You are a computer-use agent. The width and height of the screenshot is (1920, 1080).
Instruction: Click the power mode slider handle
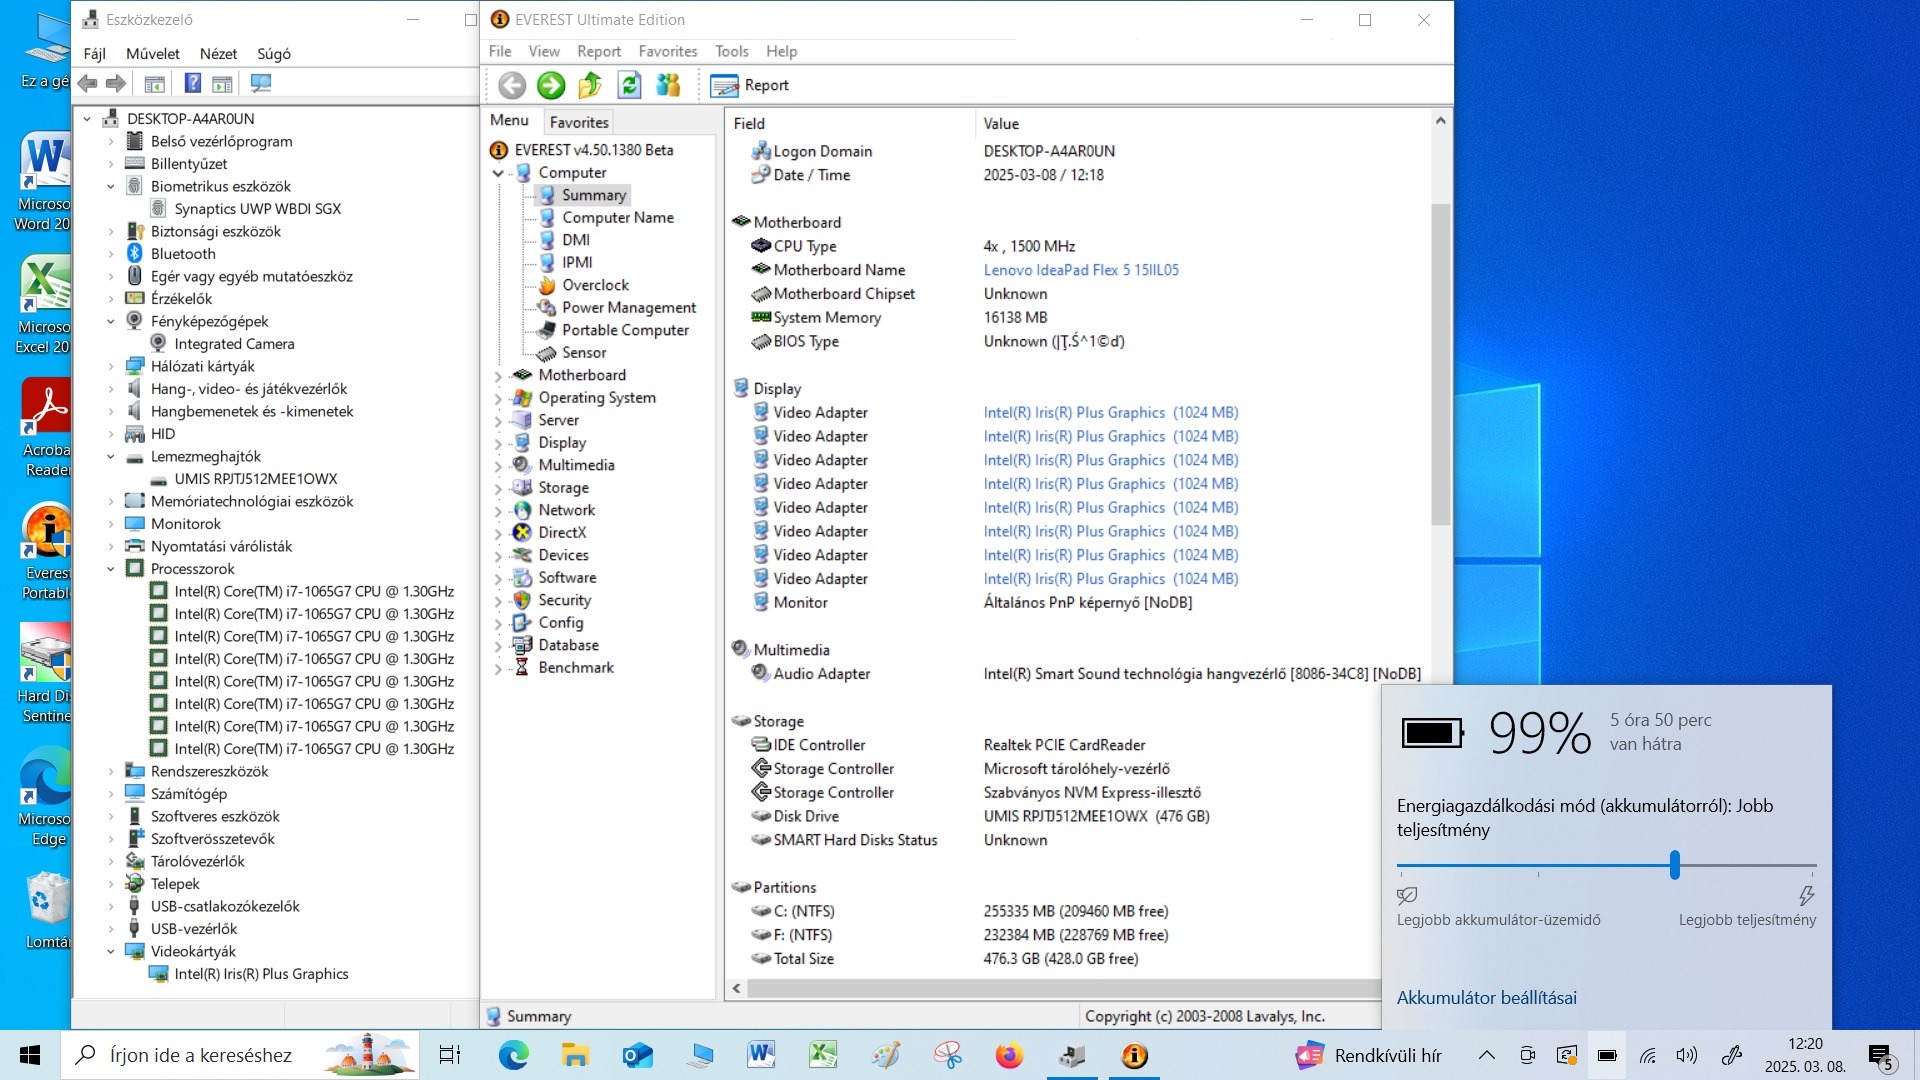(x=1674, y=865)
